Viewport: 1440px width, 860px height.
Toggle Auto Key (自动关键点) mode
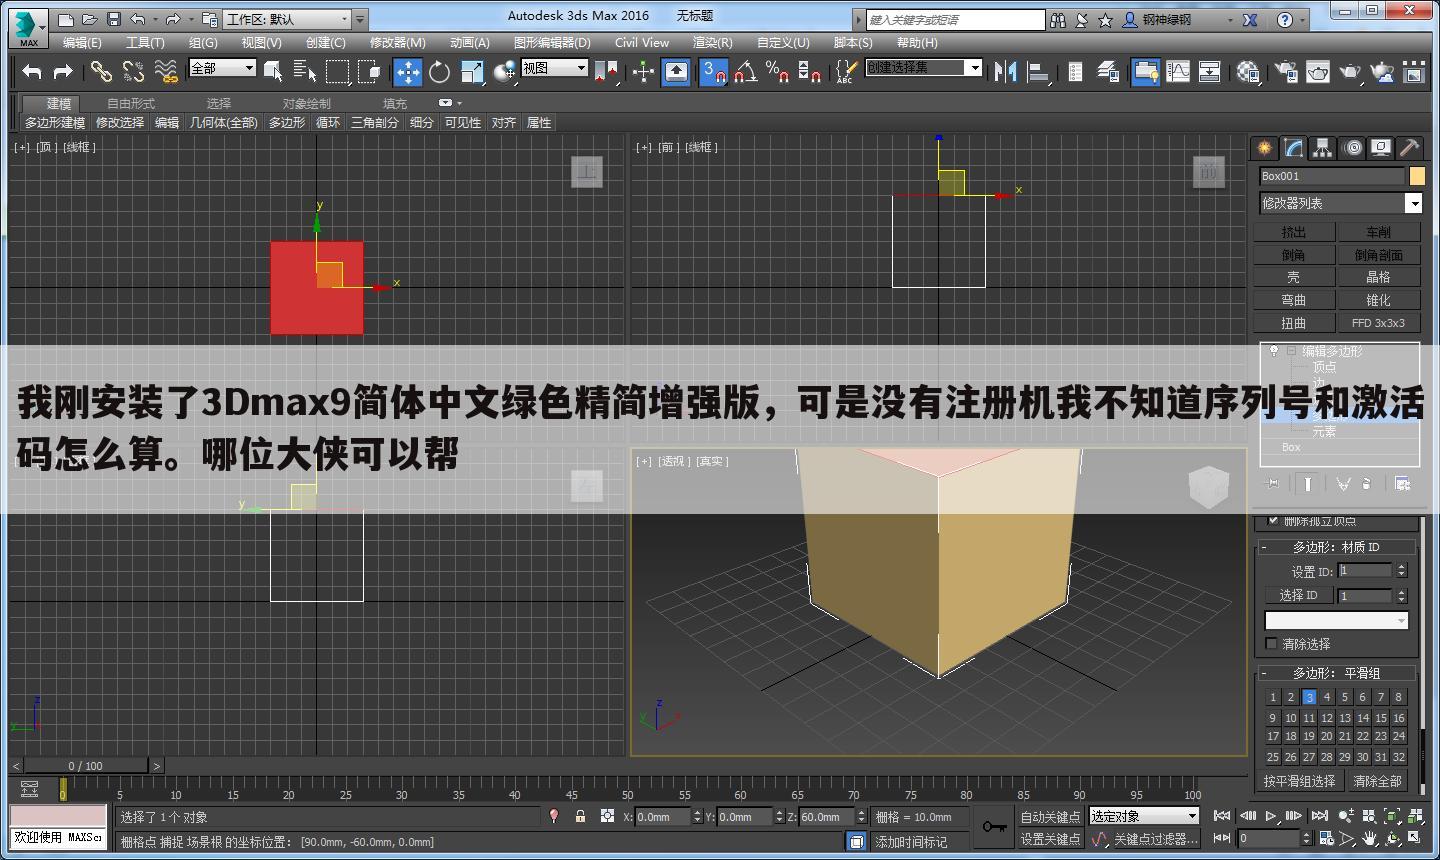[1049, 817]
